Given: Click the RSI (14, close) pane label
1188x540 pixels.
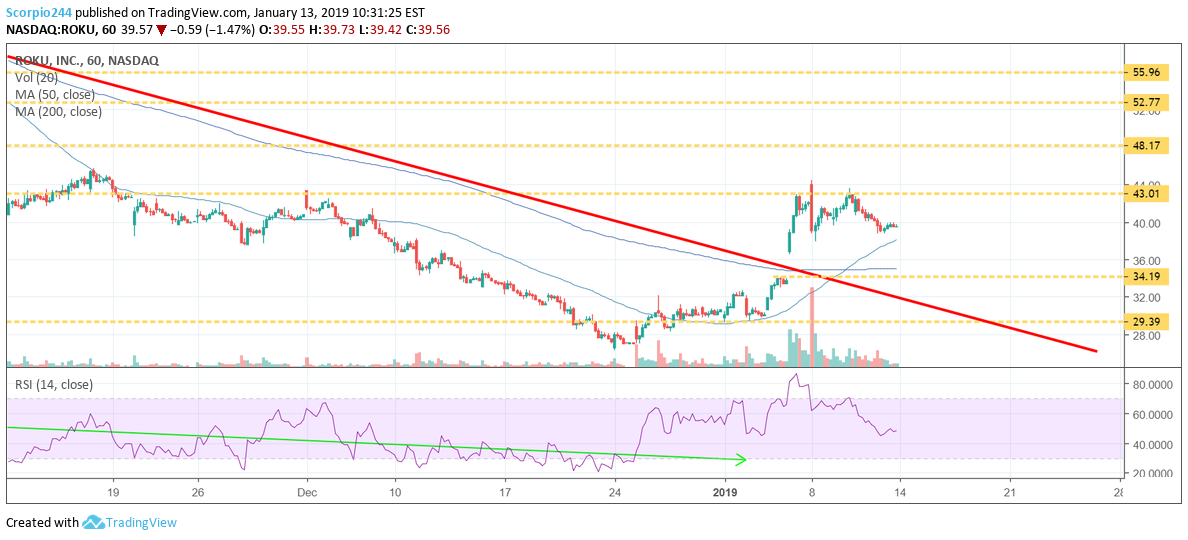Looking at the screenshot, I should click(52, 383).
